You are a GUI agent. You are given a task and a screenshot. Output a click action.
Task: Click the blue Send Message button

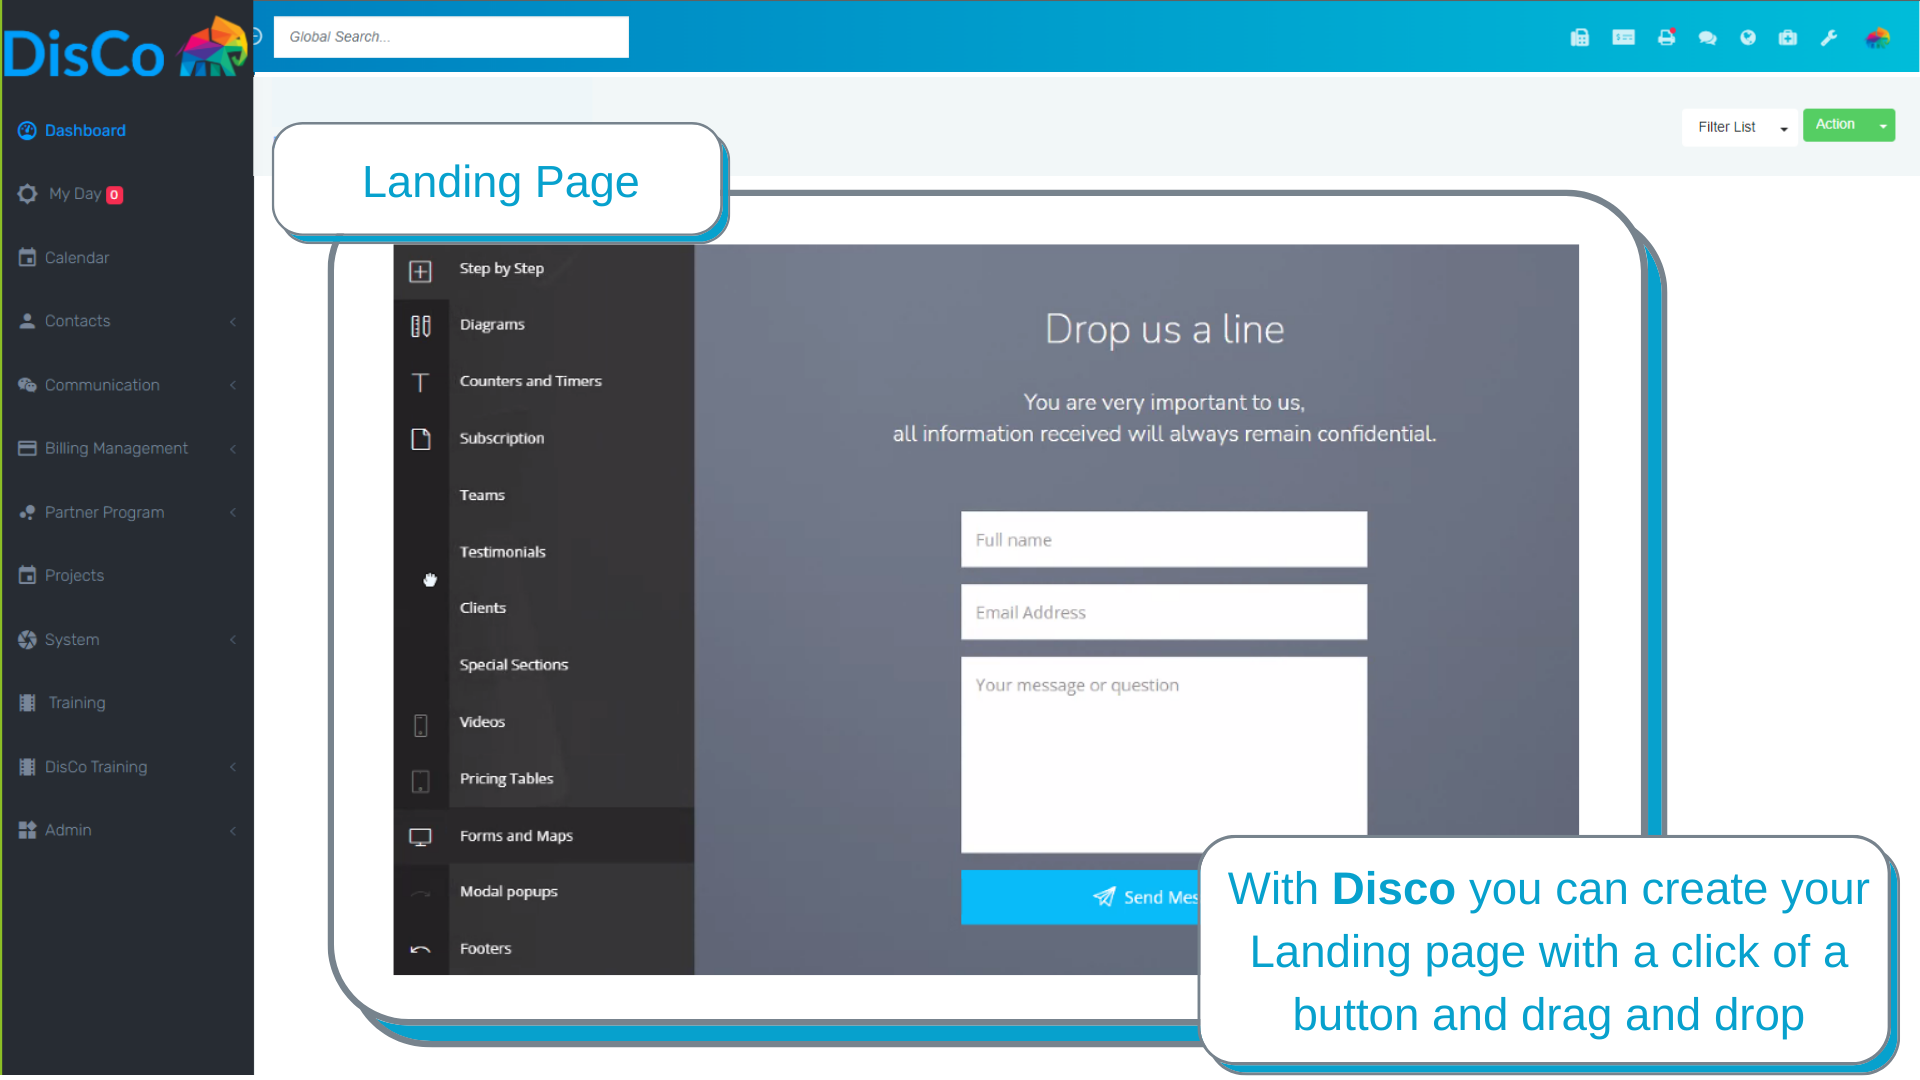coord(1080,897)
